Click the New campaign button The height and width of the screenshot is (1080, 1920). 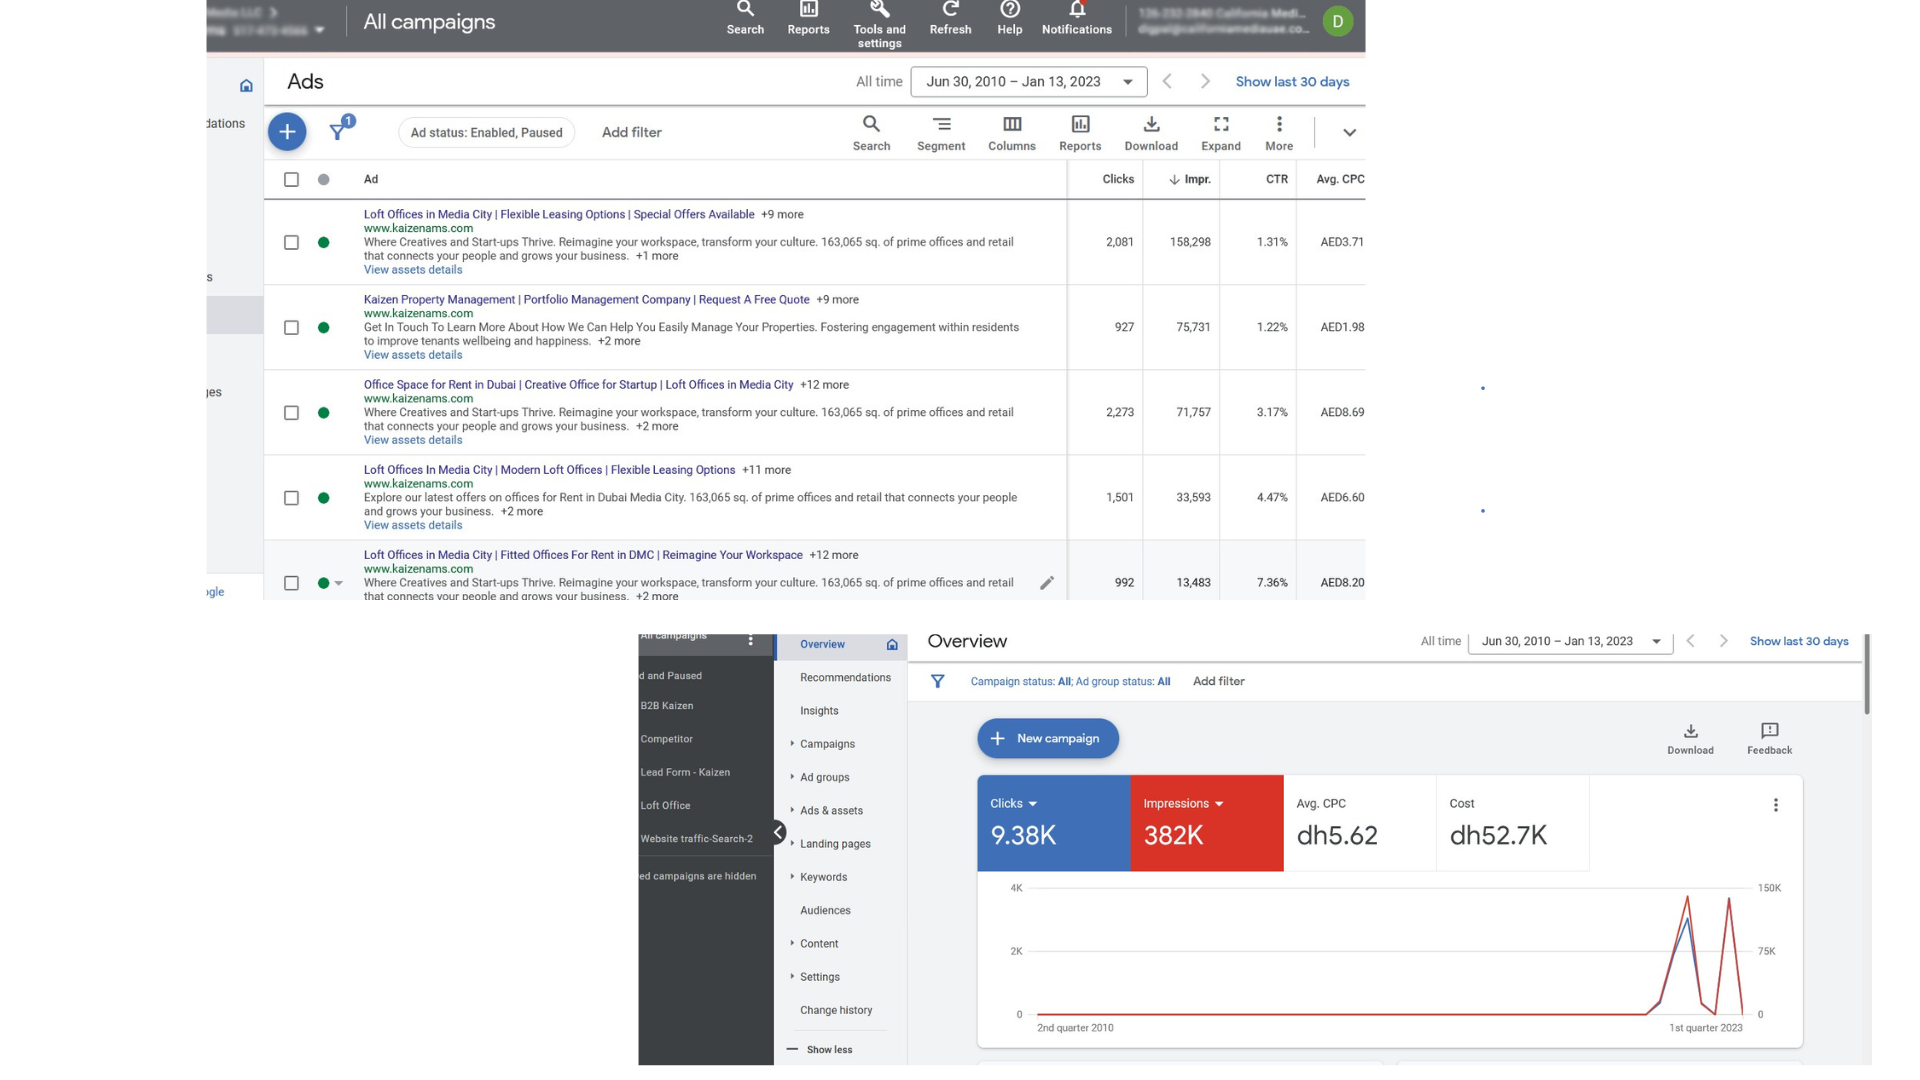pyautogui.click(x=1047, y=739)
